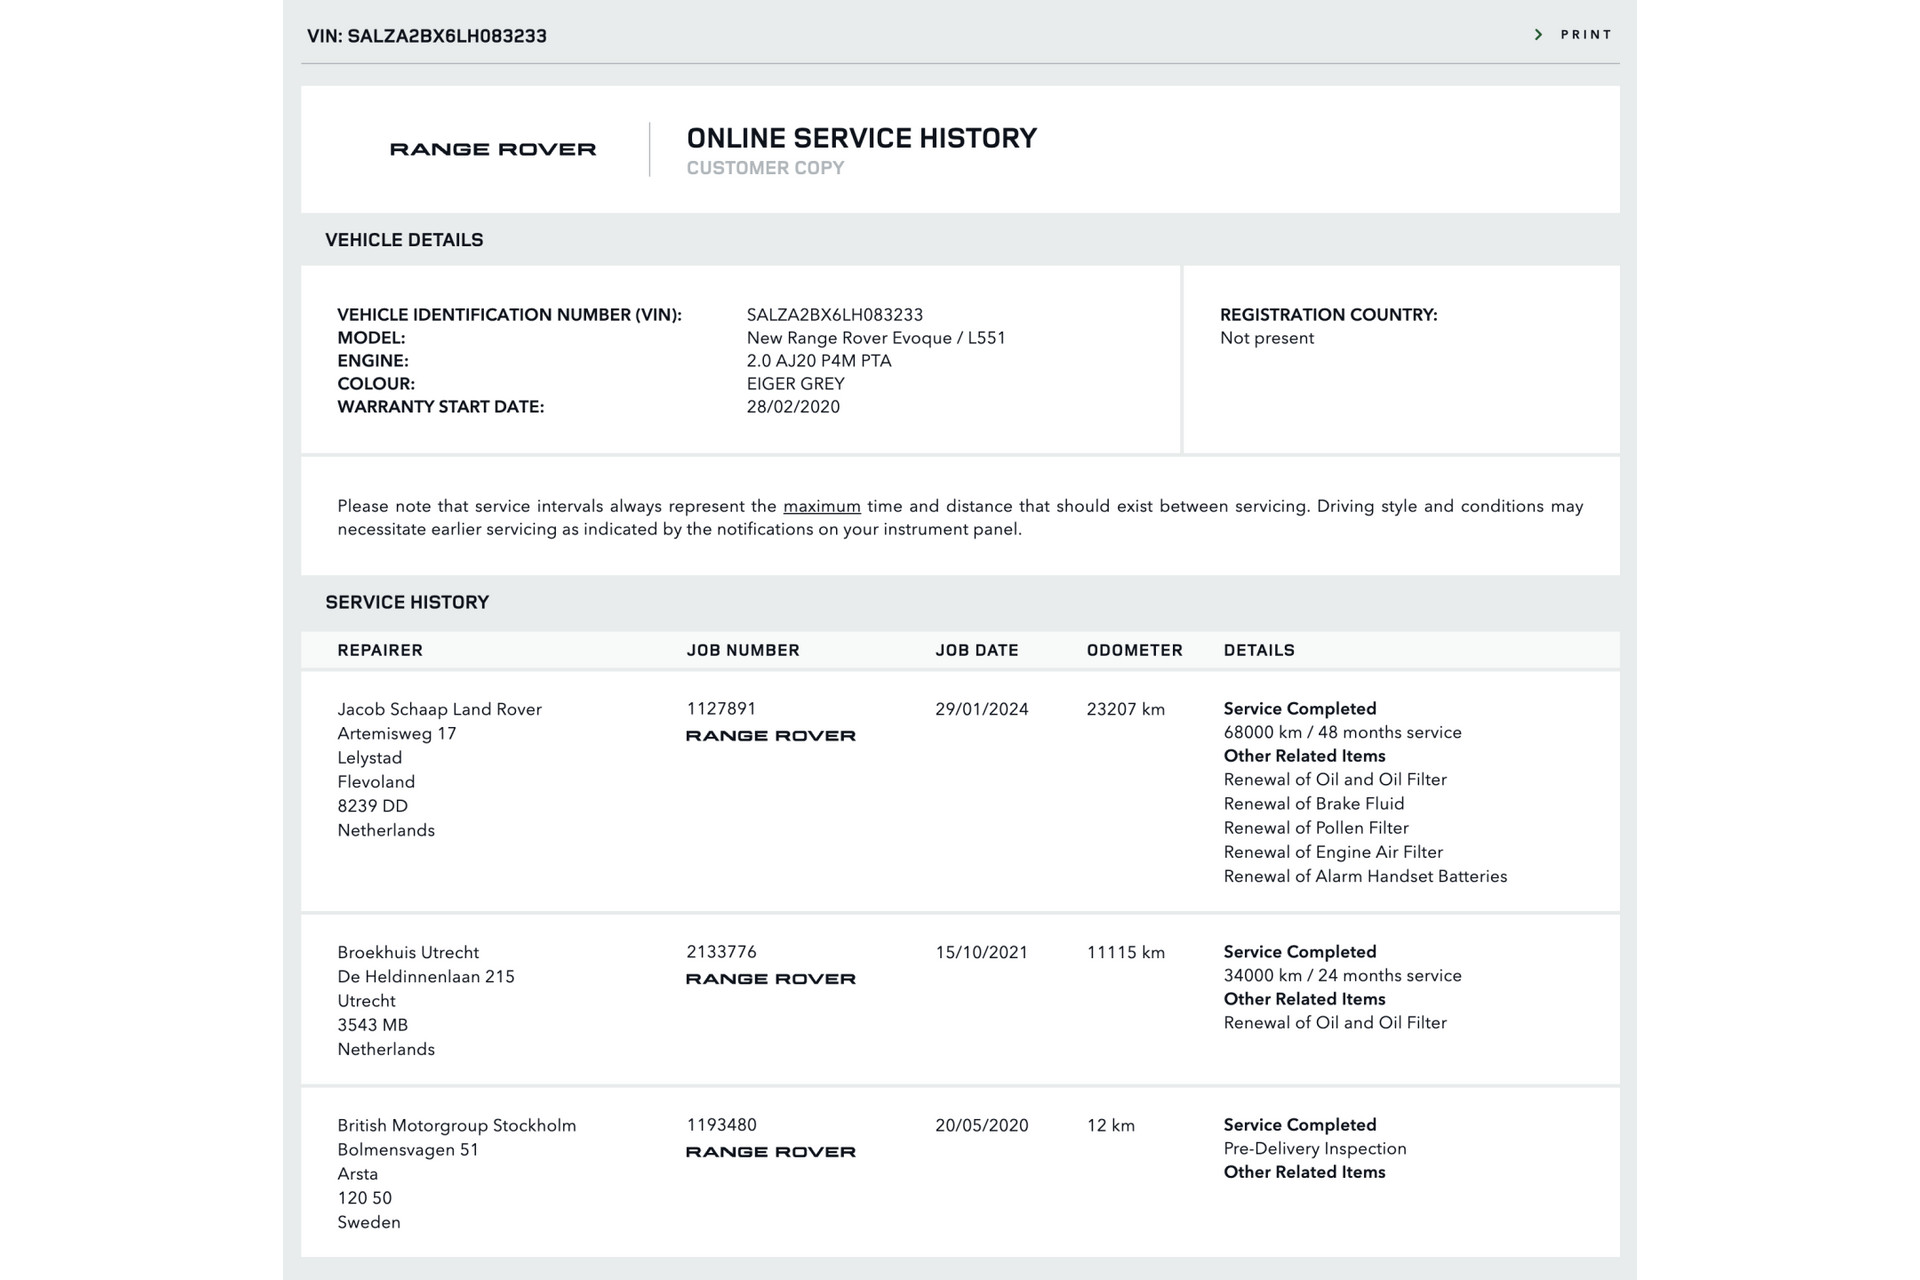Click the Job Date column header
Viewport: 1920px width, 1280px height.
(x=976, y=650)
